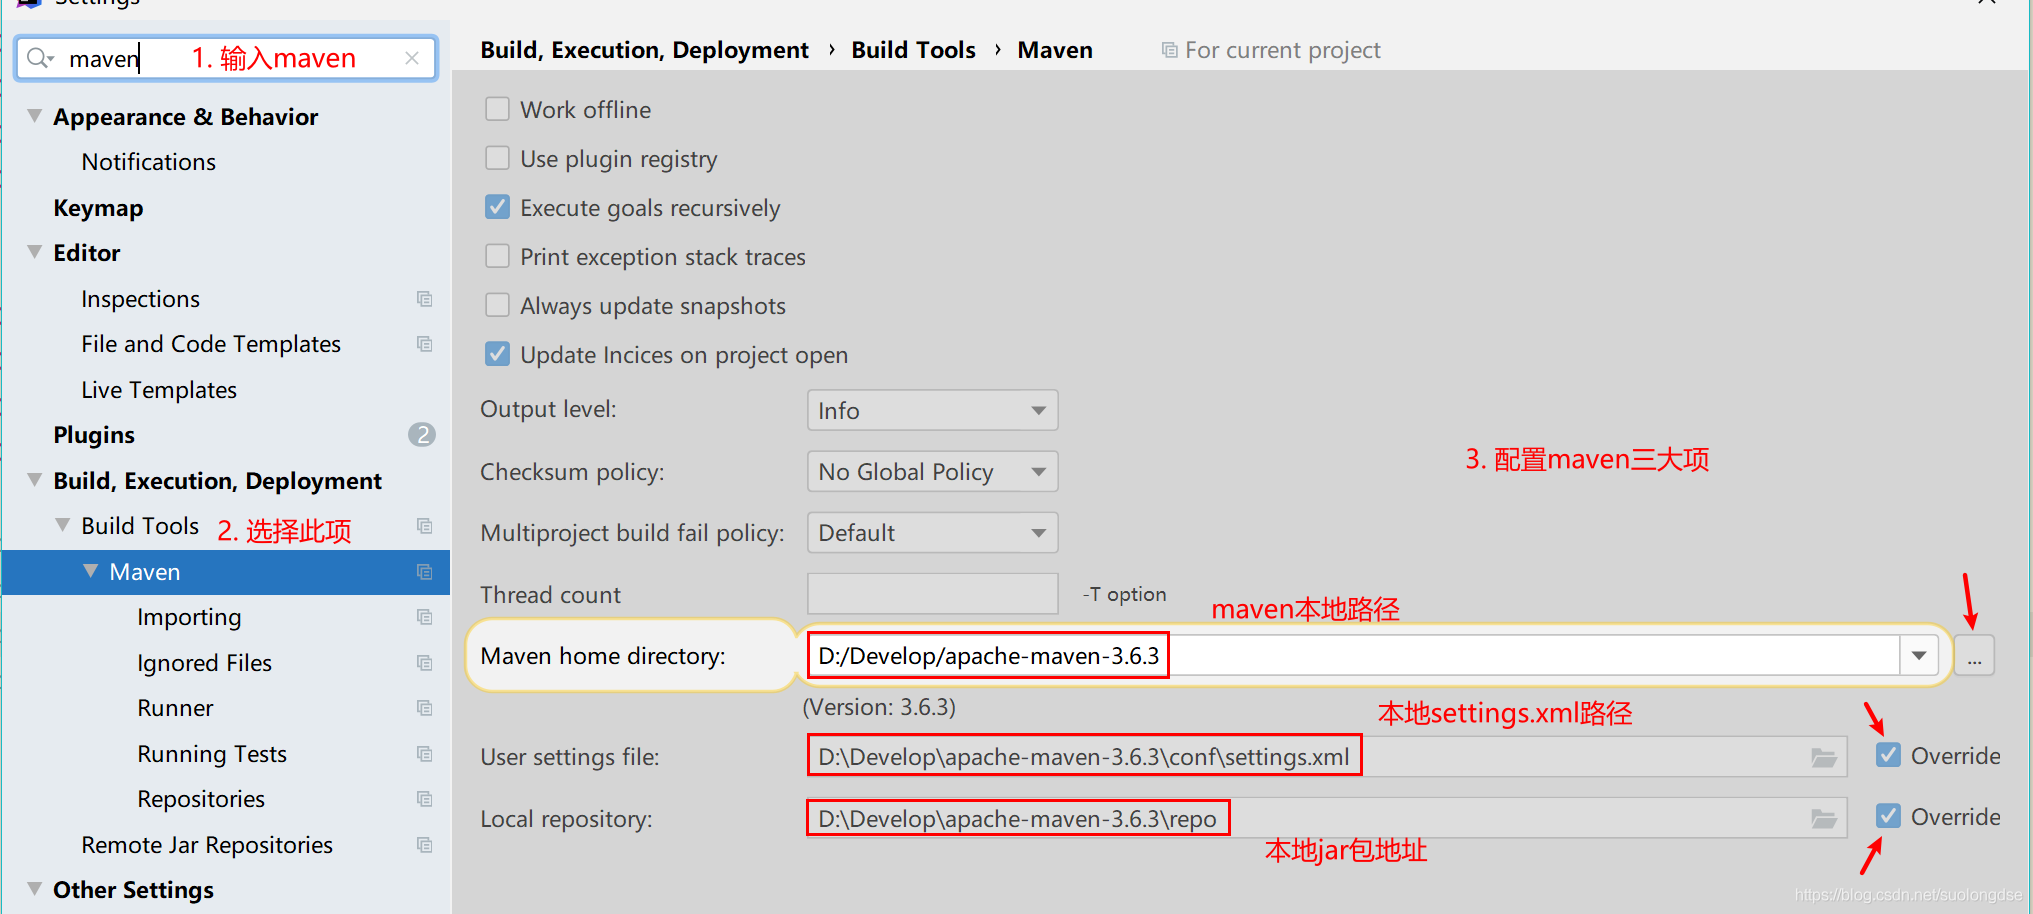Click project-level icon next to Runner
The height and width of the screenshot is (914, 2033).
424,708
